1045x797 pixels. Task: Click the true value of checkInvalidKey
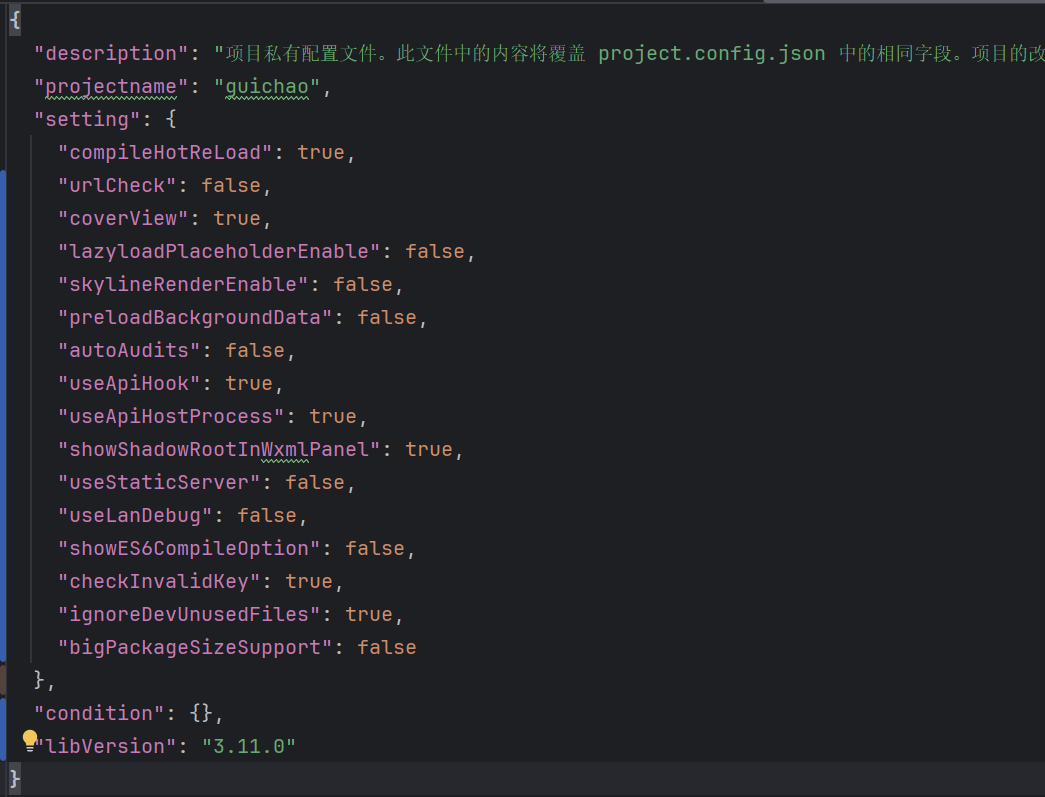(x=309, y=582)
